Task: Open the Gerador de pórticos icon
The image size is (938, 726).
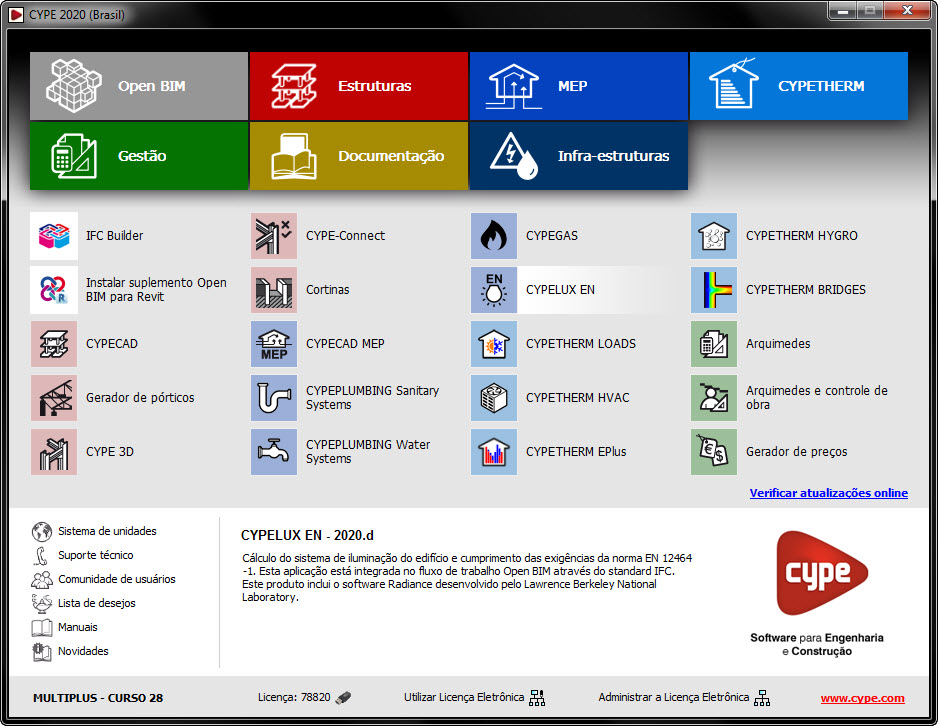Action: 54,398
